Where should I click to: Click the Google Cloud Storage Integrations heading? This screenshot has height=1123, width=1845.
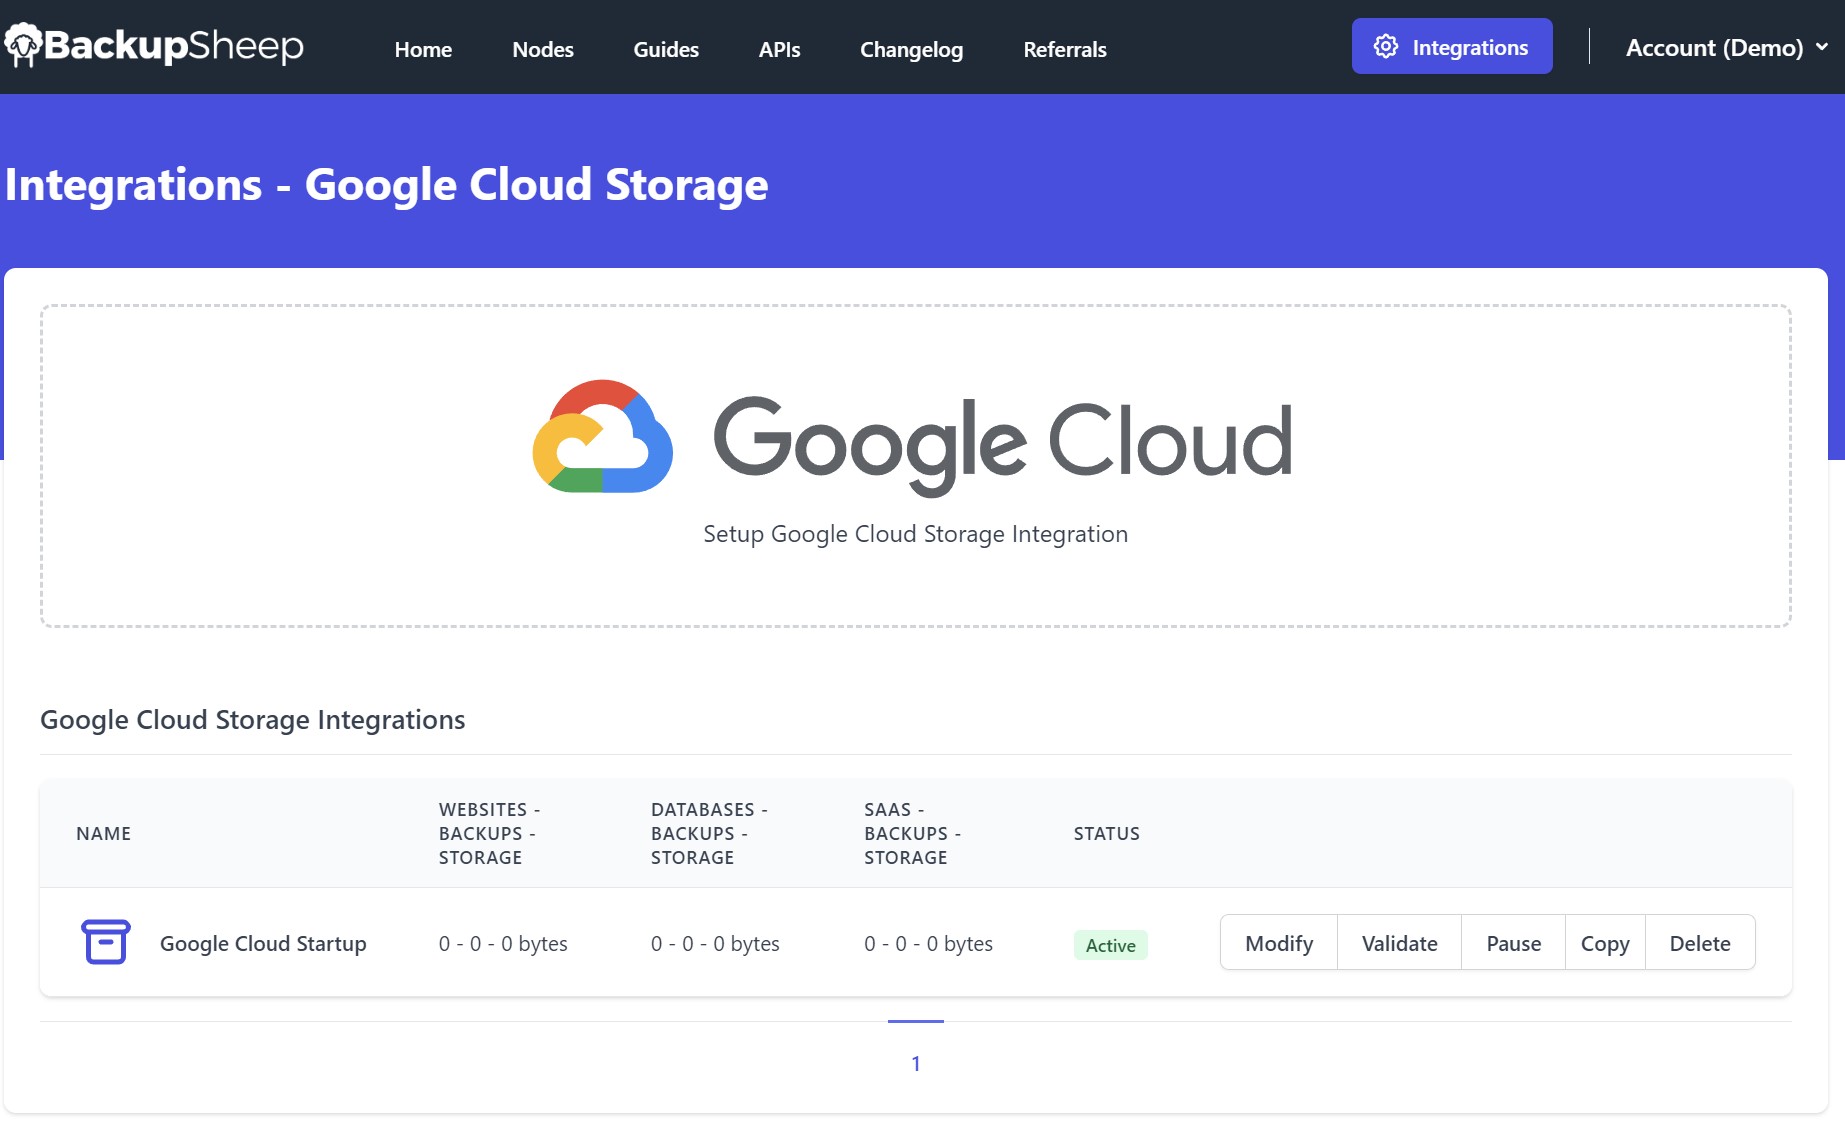tap(252, 720)
